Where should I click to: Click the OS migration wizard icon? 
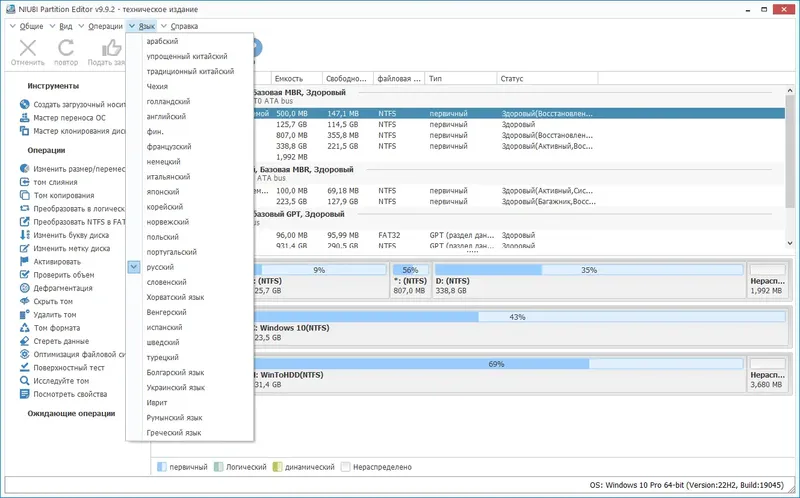coord(24,117)
